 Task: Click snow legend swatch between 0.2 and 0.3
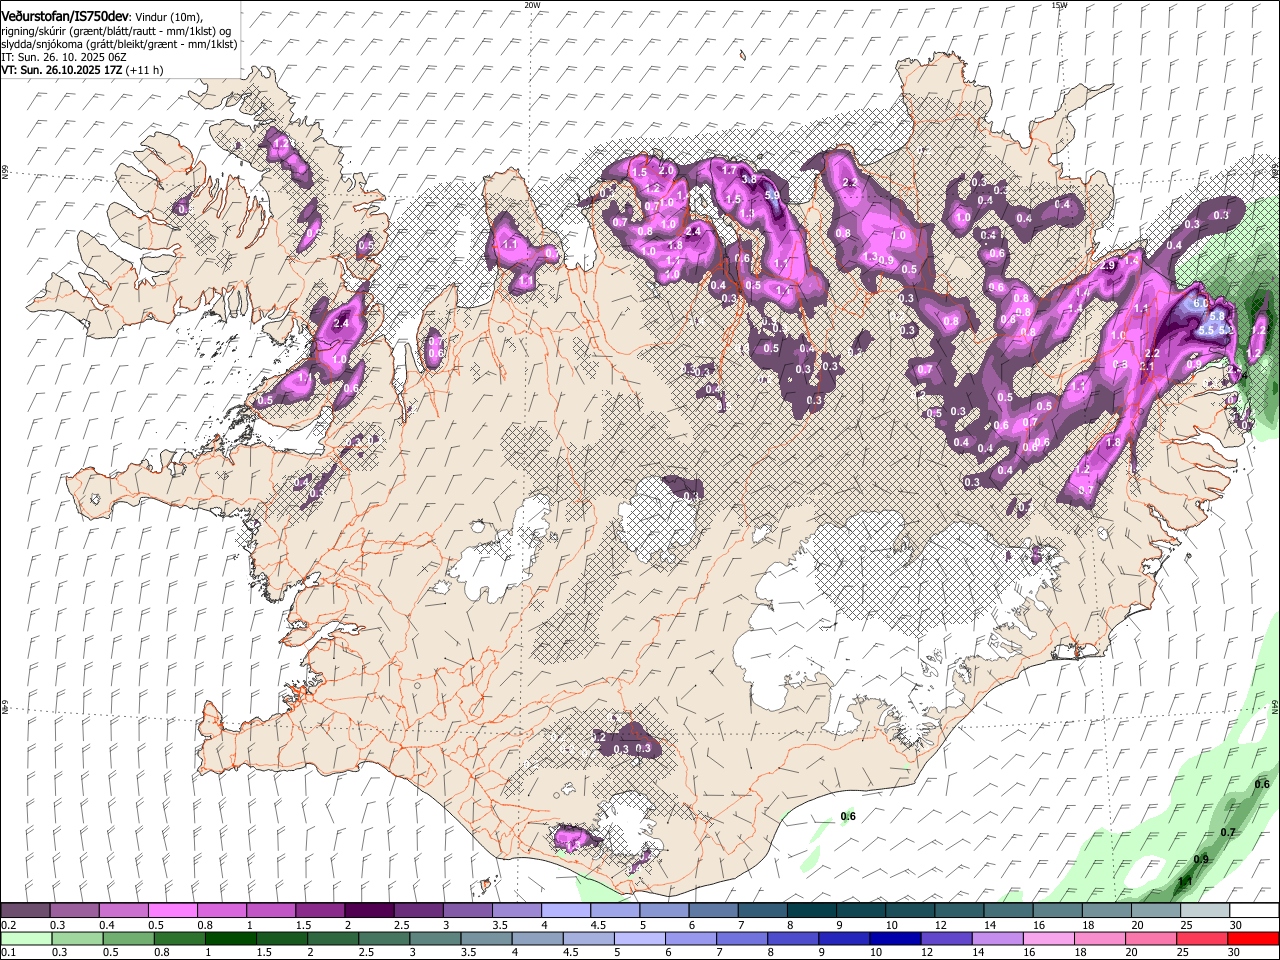[25, 910]
